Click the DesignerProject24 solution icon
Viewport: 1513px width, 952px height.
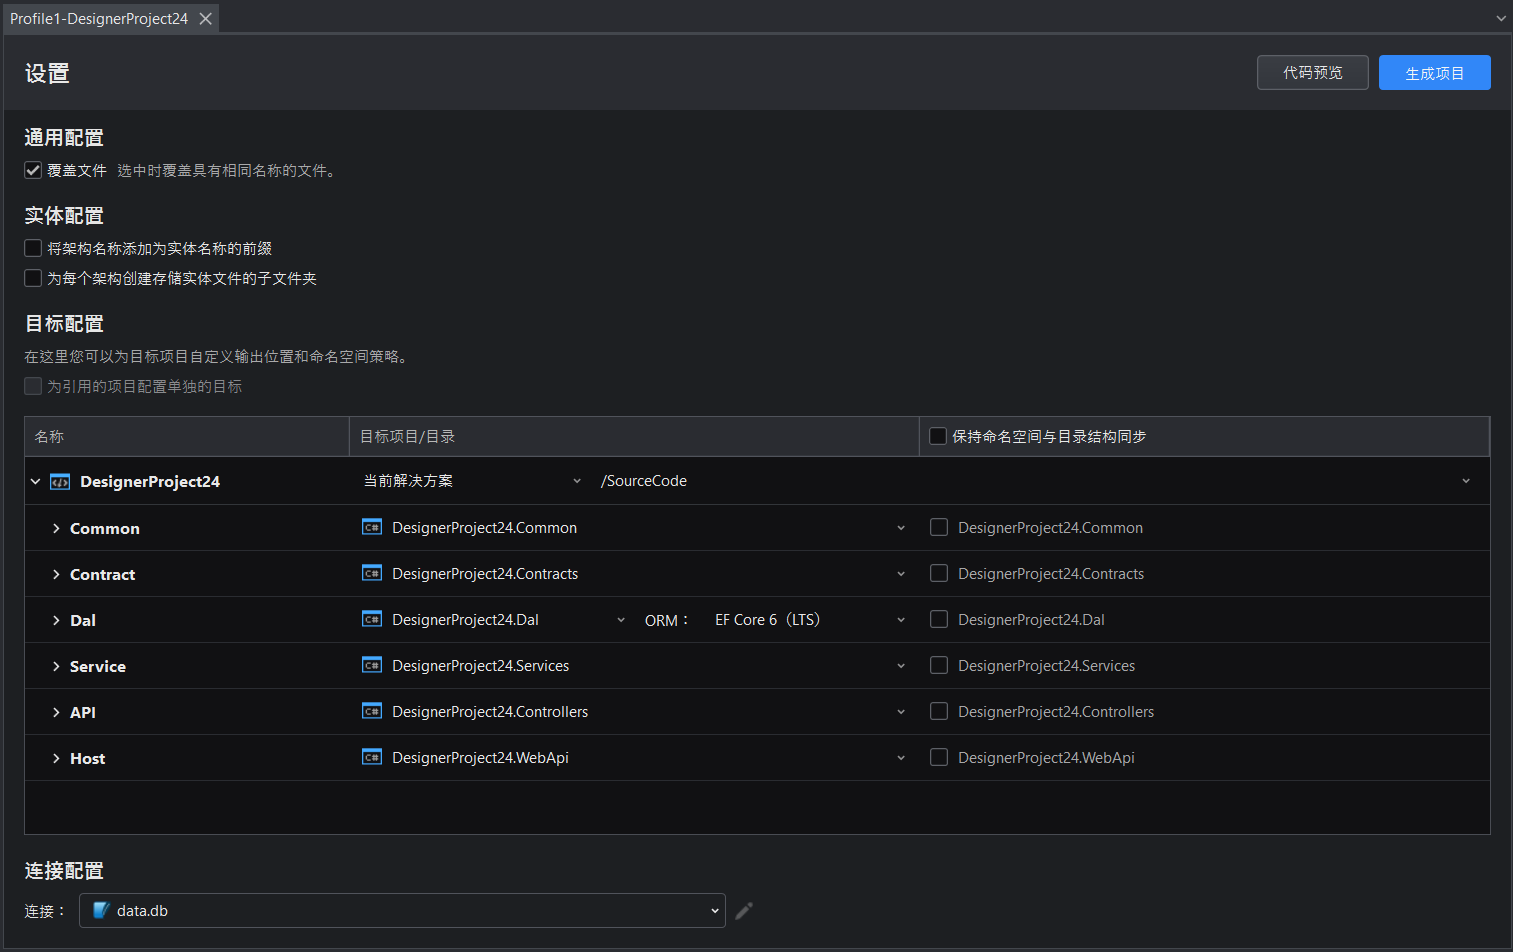[60, 482]
